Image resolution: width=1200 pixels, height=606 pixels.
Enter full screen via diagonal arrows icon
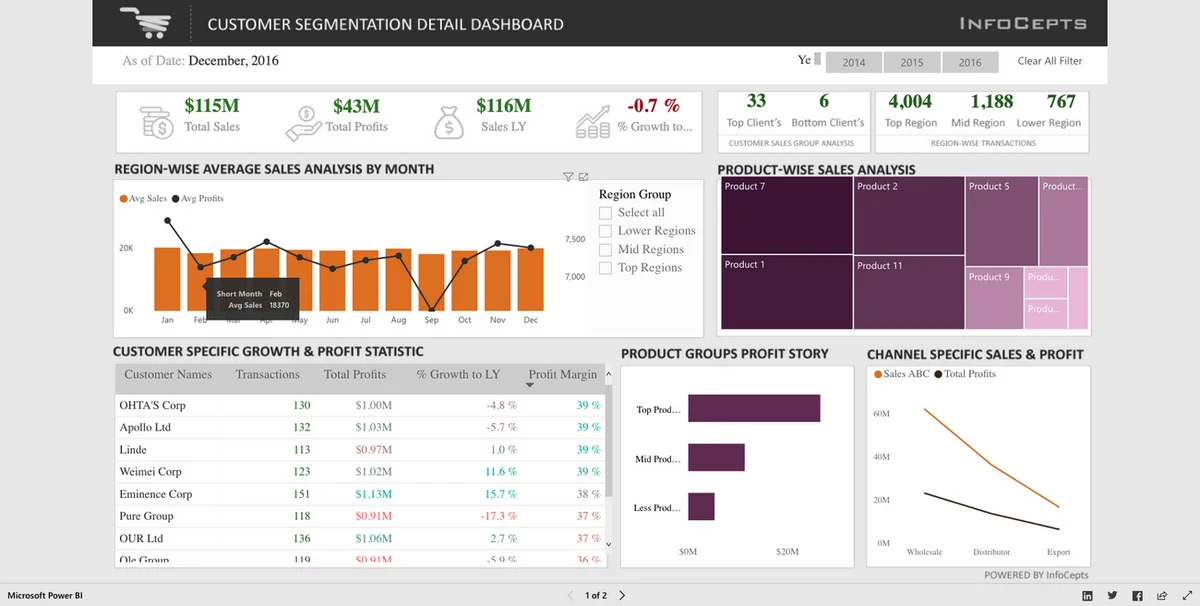(x=1188, y=596)
